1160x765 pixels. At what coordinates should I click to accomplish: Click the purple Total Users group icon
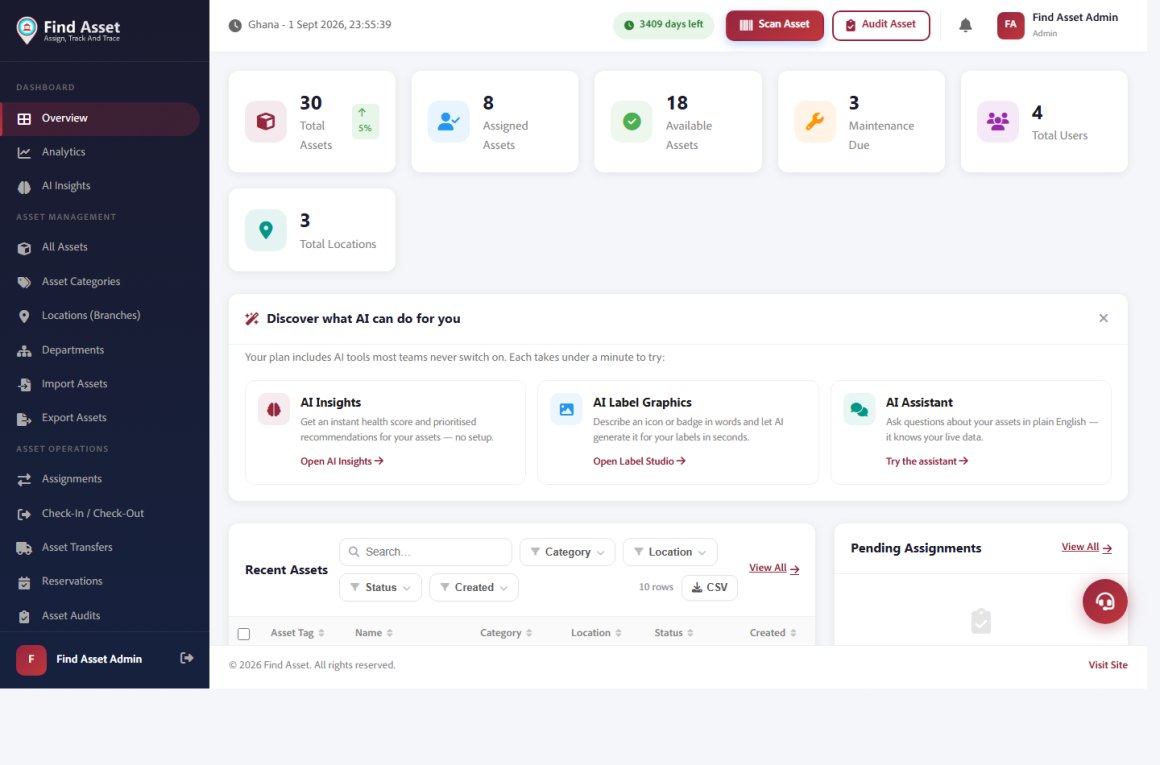997,121
